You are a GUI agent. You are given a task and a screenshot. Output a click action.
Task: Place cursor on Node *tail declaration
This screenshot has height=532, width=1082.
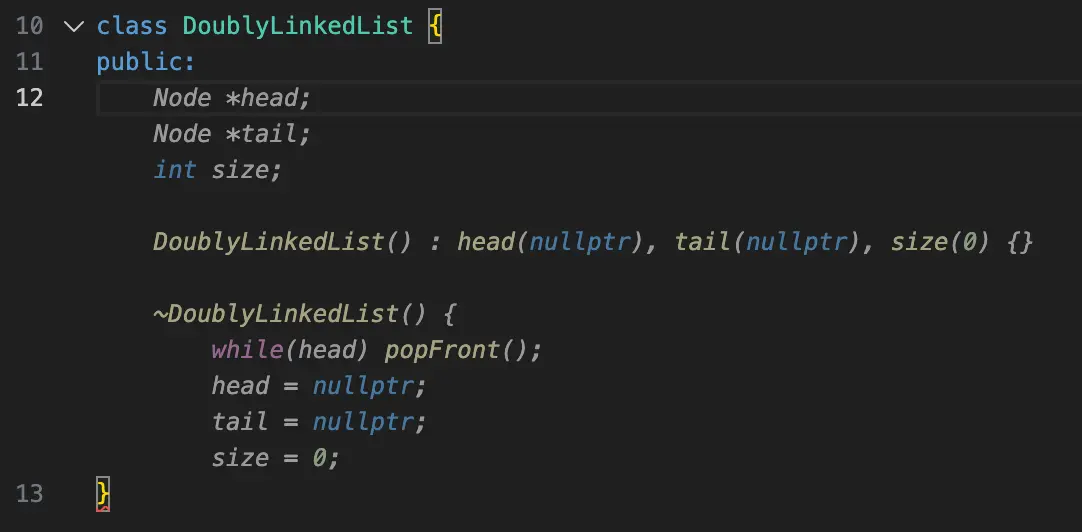tap(232, 134)
